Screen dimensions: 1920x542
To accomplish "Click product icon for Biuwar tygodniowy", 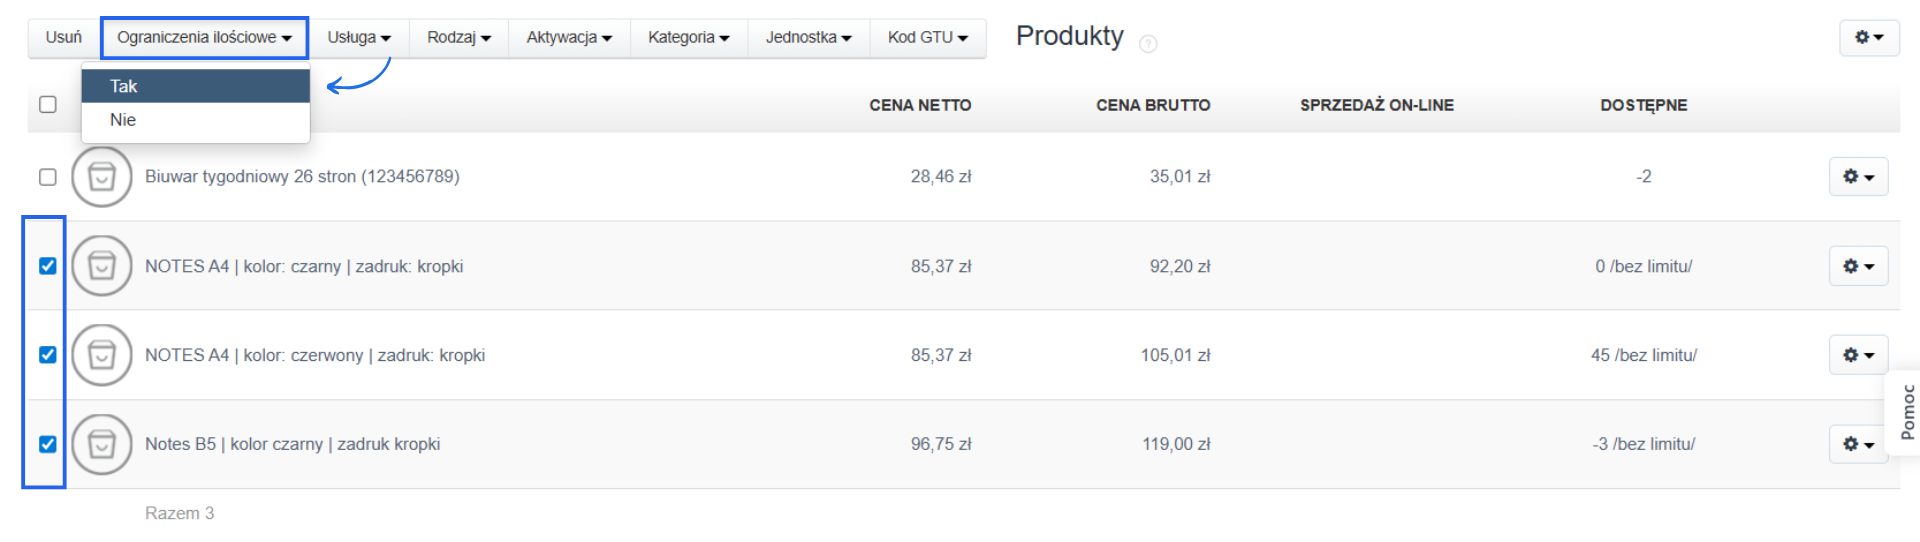I will [102, 177].
